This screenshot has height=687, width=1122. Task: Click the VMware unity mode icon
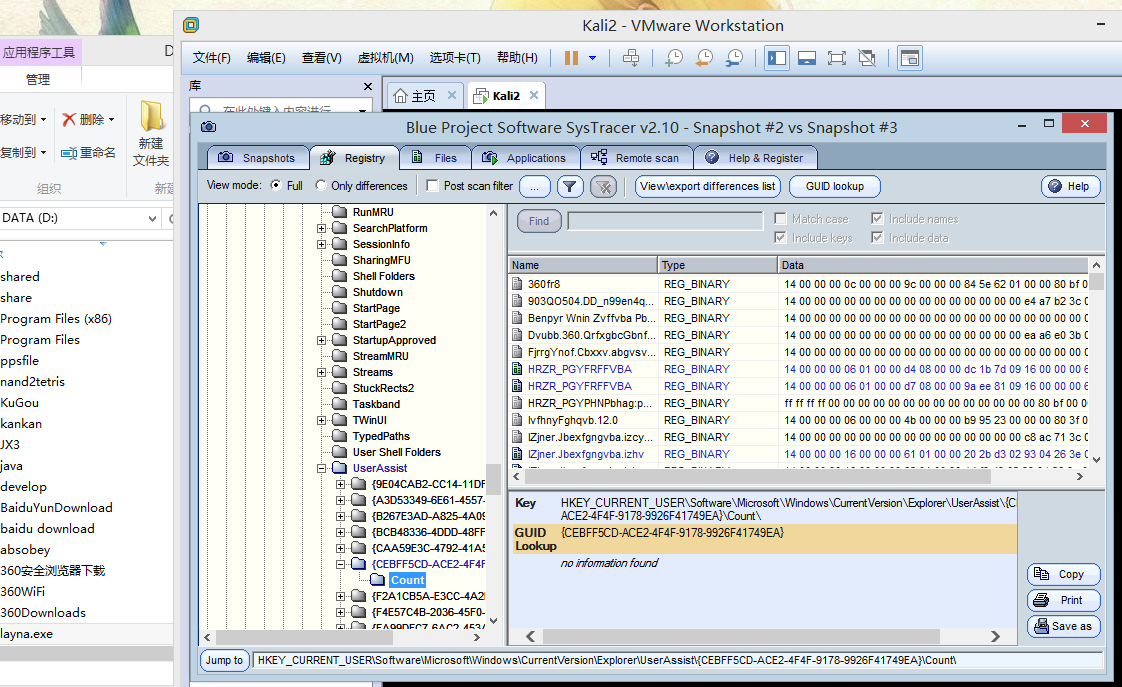tap(867, 58)
